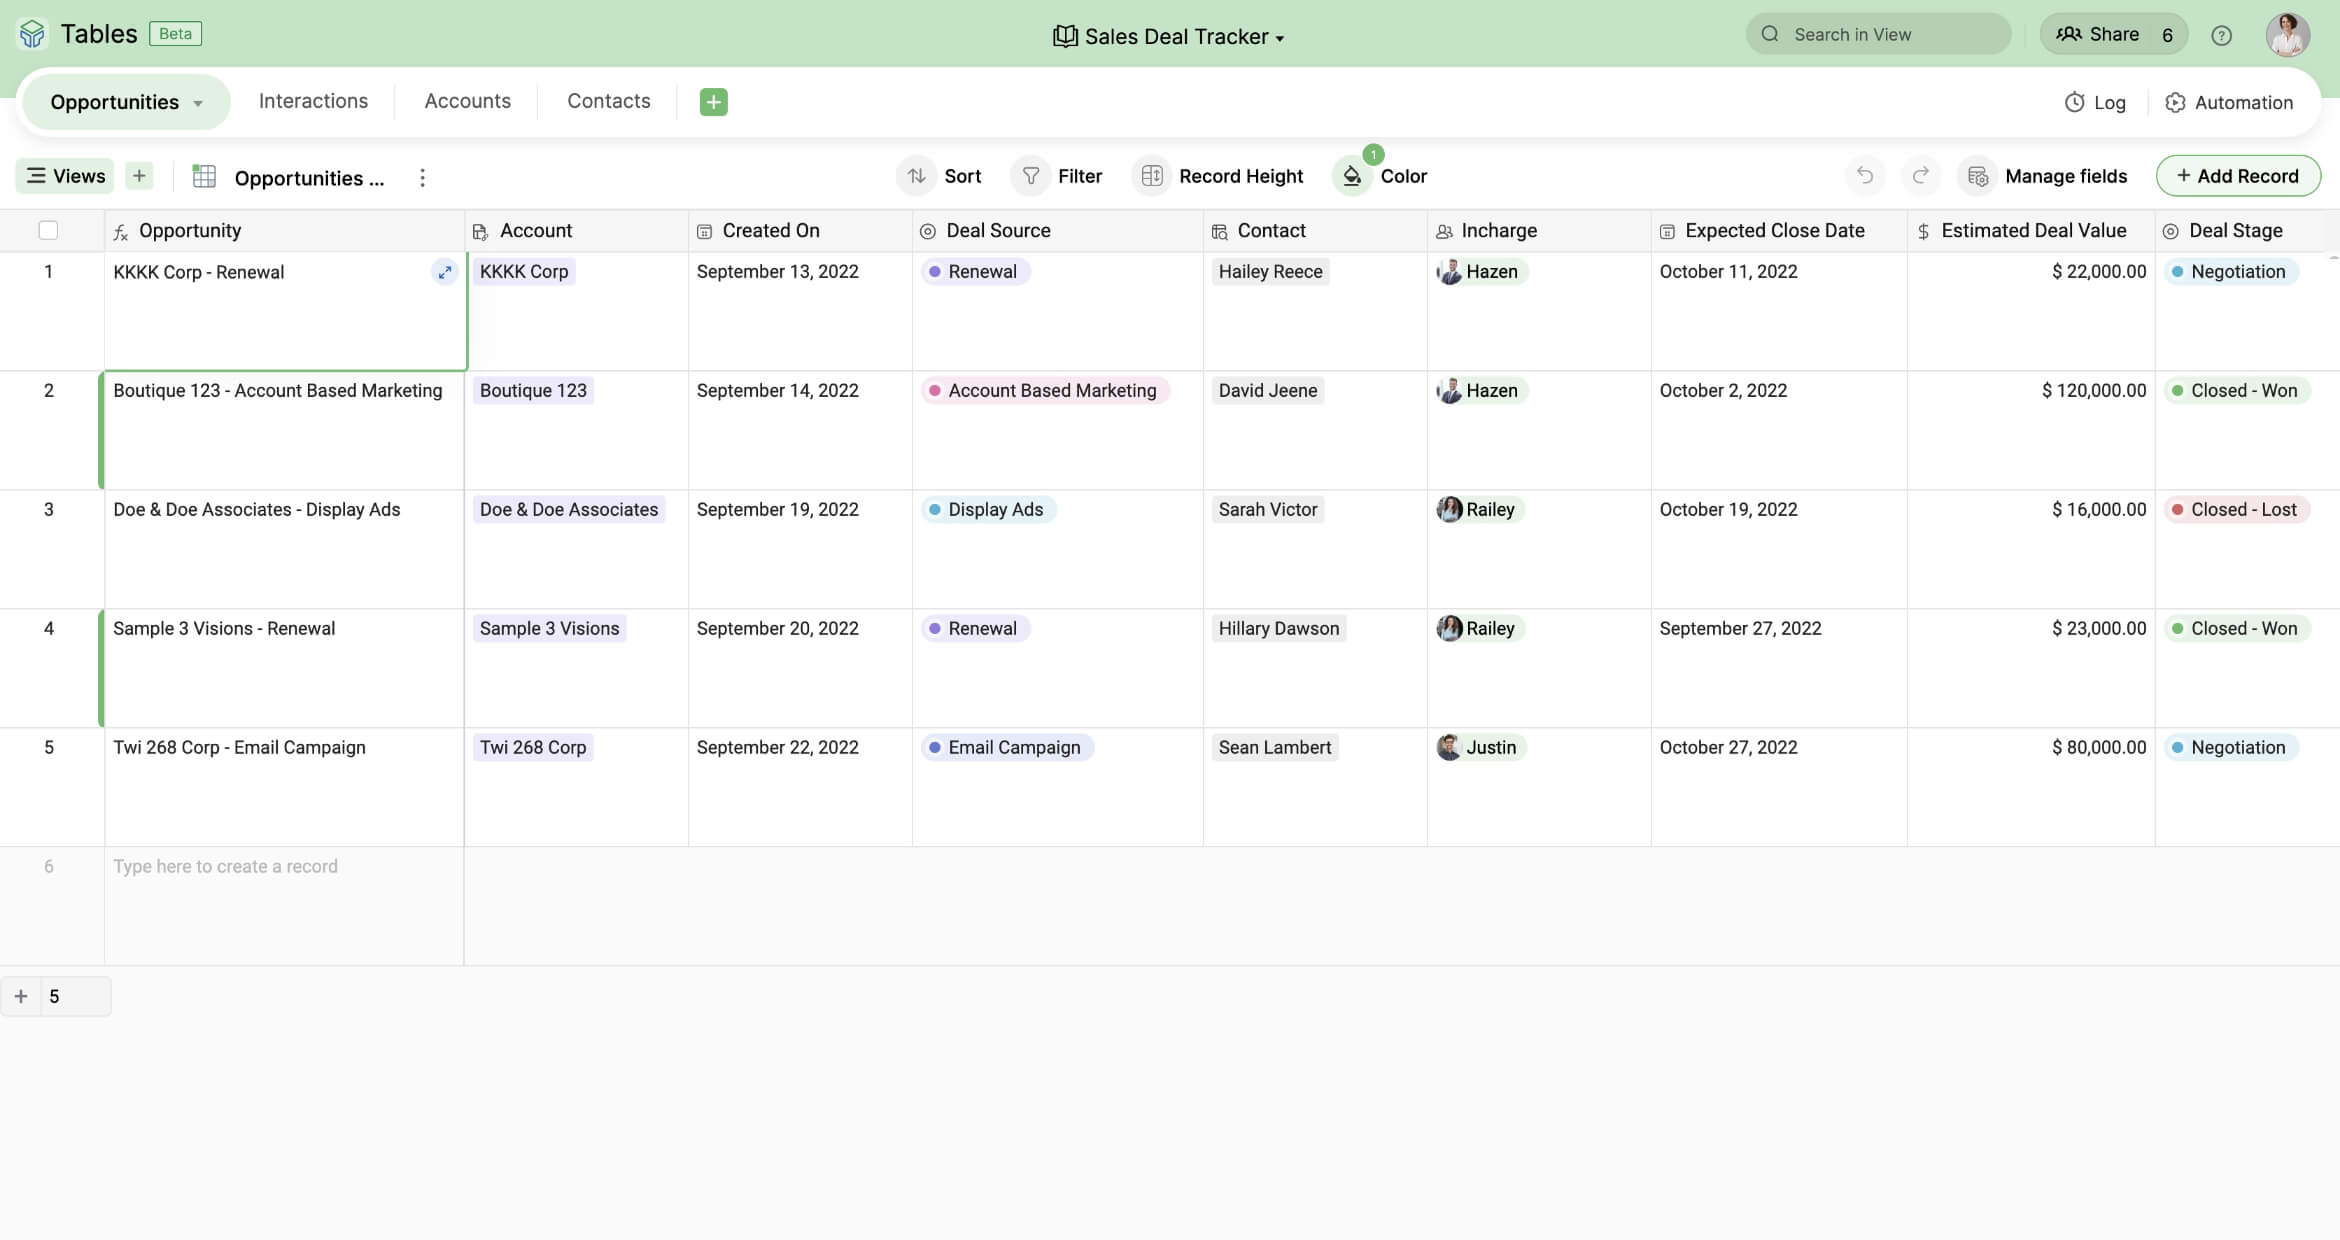The height and width of the screenshot is (1240, 2340).
Task: Expand the KKKK Corp - Renewal record
Action: click(x=445, y=272)
